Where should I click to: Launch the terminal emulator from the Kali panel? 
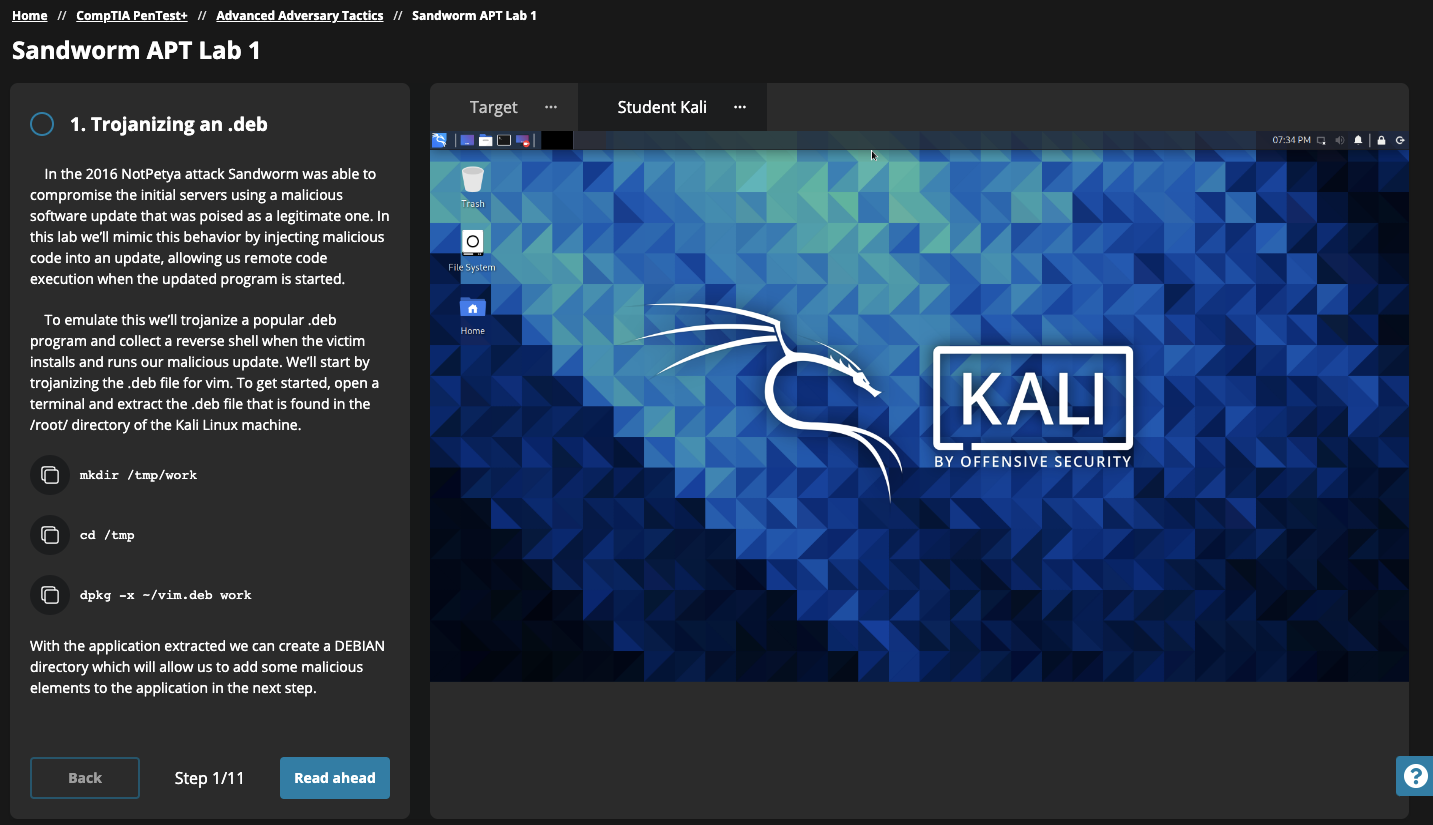click(x=504, y=140)
